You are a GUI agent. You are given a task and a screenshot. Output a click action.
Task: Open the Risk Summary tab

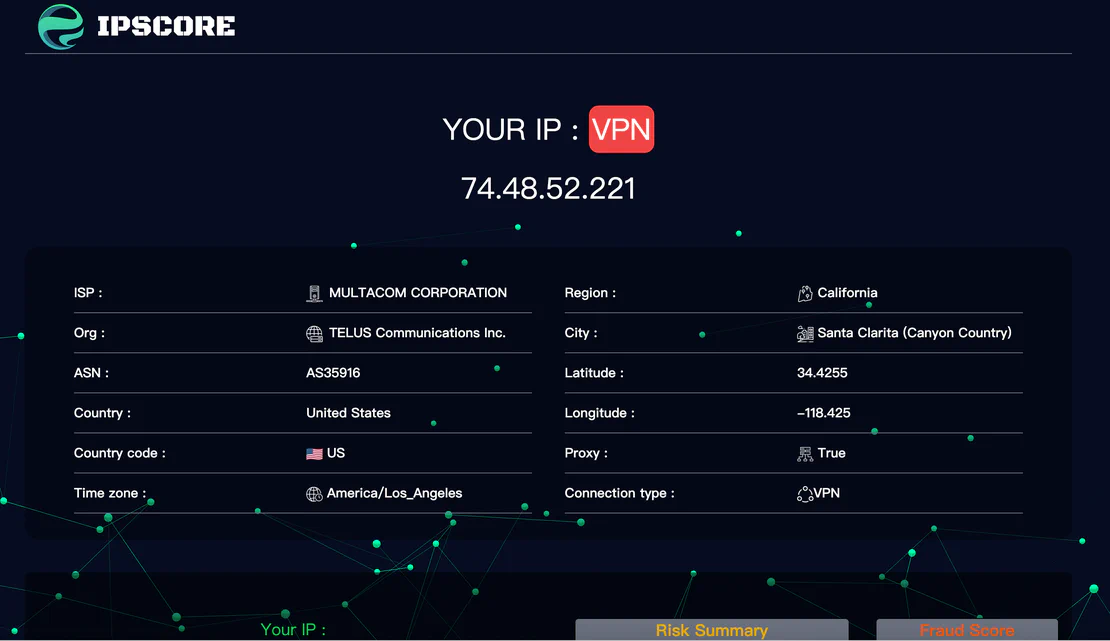711,630
